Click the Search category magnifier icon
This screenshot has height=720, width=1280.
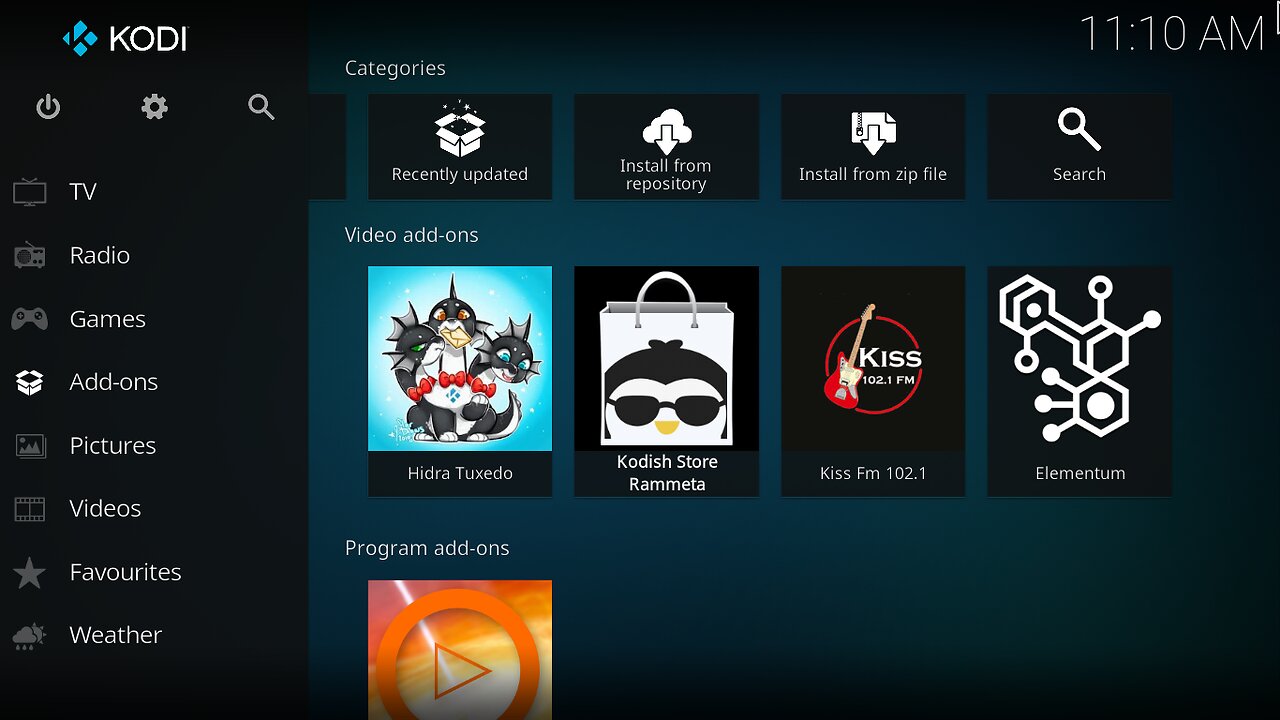click(x=1079, y=130)
